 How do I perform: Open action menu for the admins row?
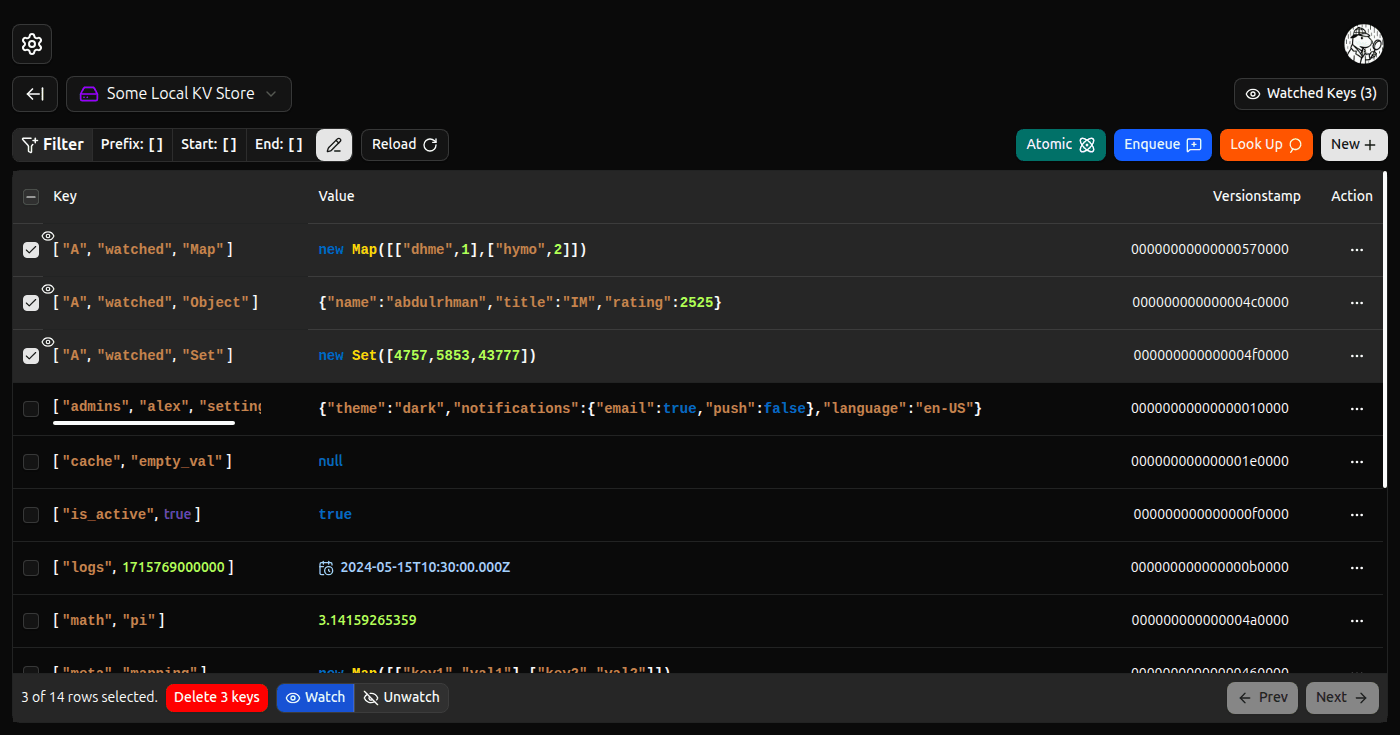[1357, 409]
